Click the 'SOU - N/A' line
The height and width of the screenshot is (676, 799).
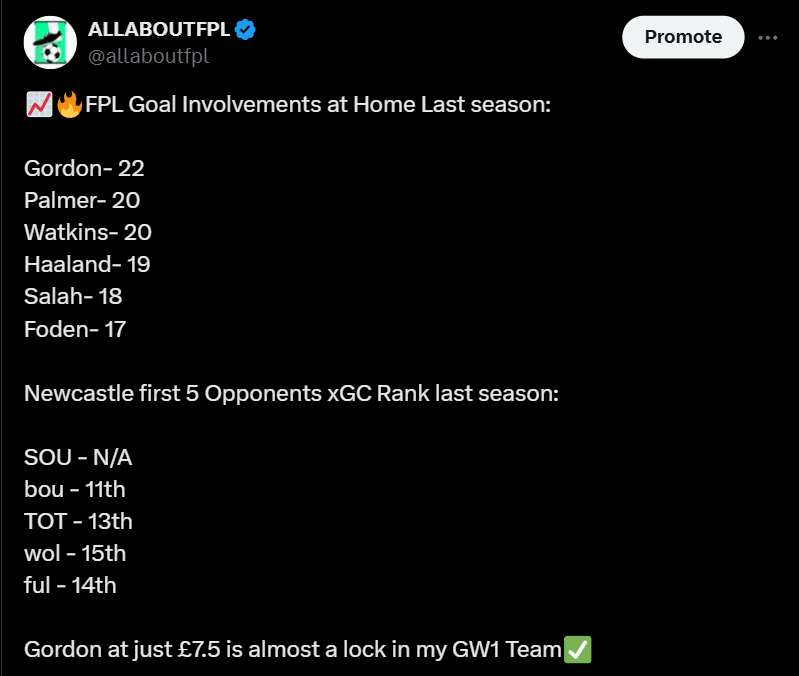(x=78, y=457)
